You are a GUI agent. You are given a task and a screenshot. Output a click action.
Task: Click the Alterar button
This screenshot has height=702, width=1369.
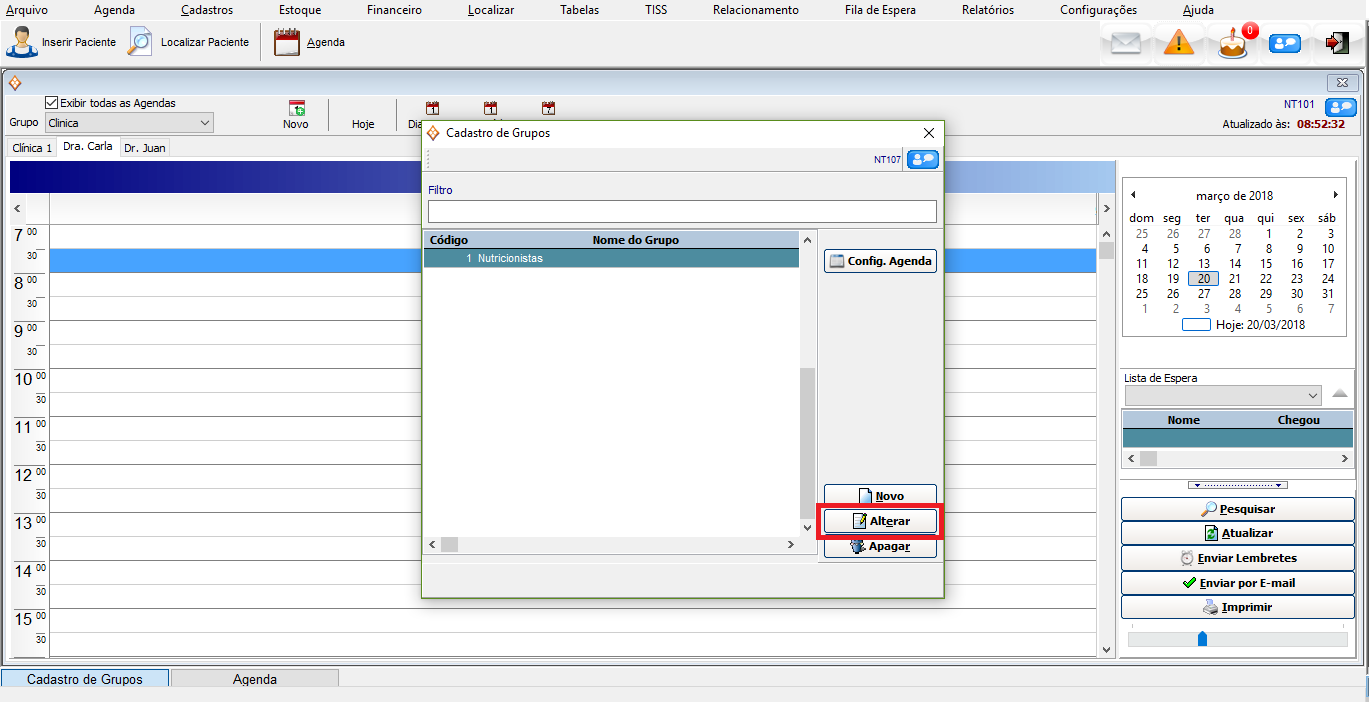(880, 521)
